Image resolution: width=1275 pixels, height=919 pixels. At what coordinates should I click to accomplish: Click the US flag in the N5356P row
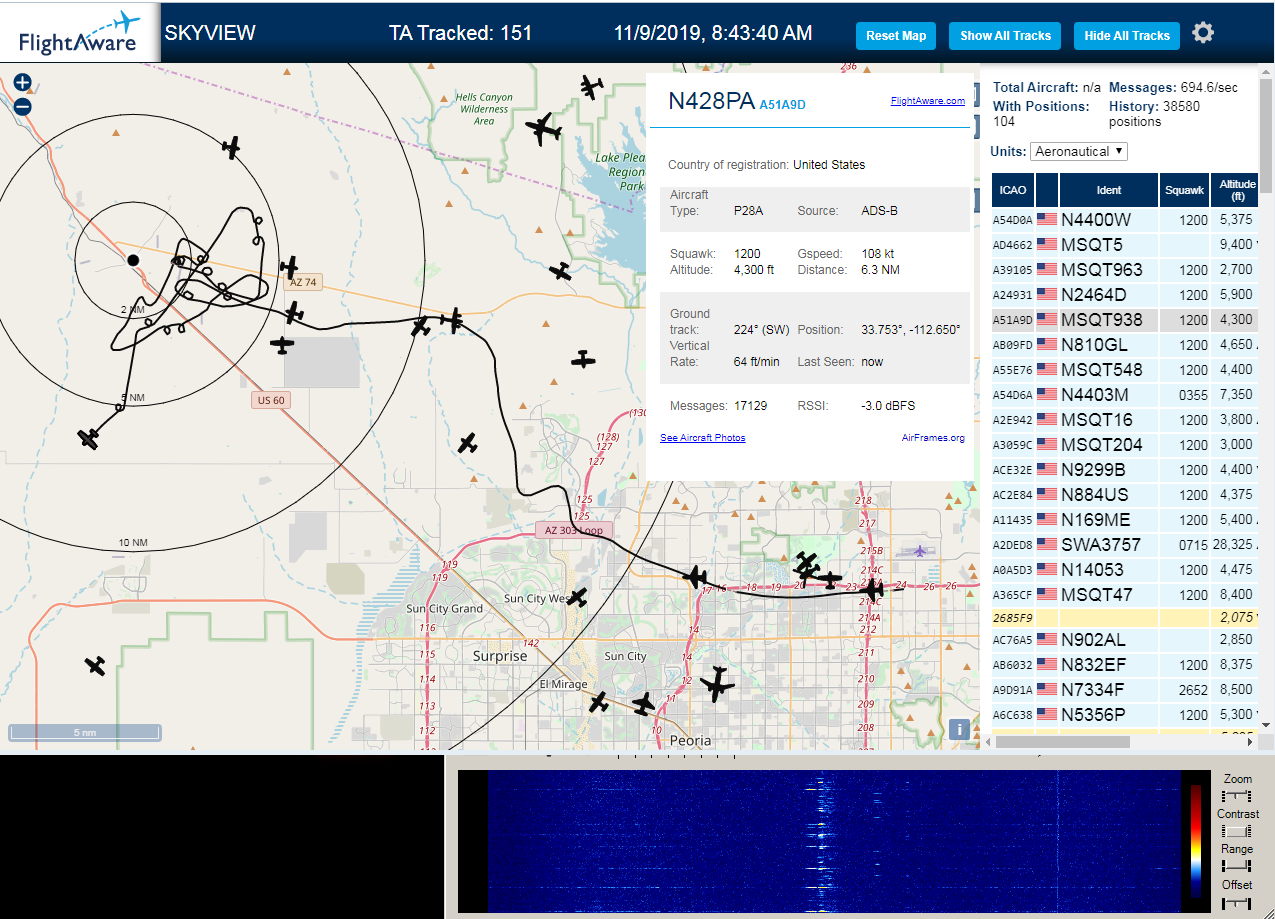(x=1047, y=715)
